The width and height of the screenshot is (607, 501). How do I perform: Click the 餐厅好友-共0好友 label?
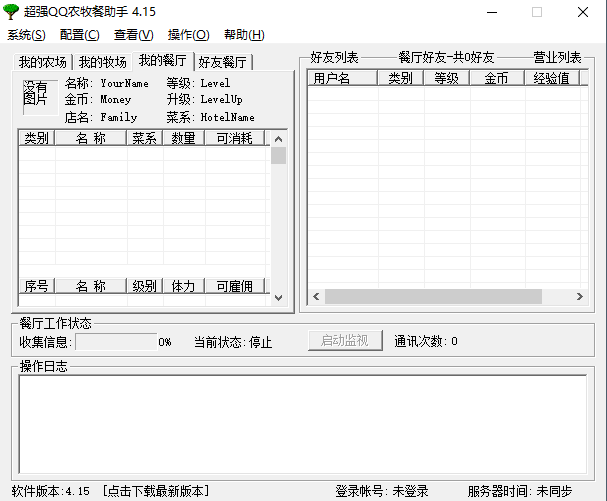point(446,57)
